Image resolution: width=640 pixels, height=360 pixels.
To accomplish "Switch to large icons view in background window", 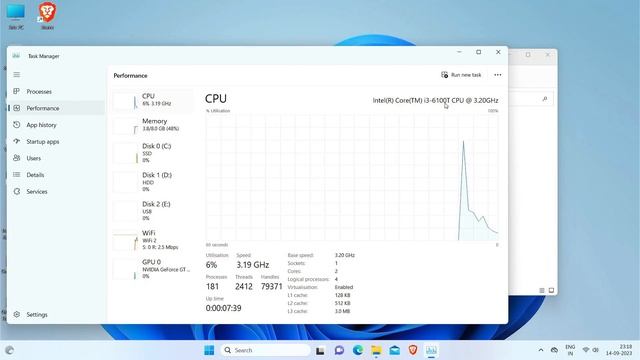I will pos(551,291).
